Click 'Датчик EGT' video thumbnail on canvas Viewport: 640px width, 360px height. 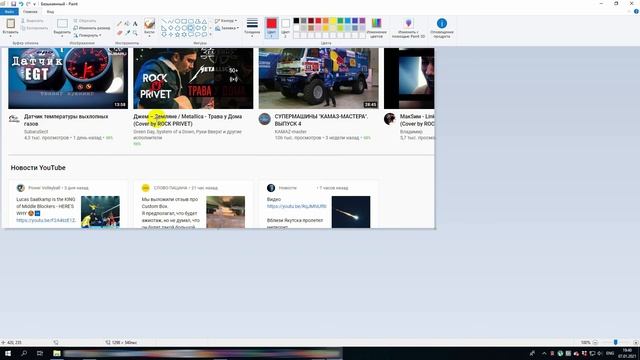[x=68, y=78]
